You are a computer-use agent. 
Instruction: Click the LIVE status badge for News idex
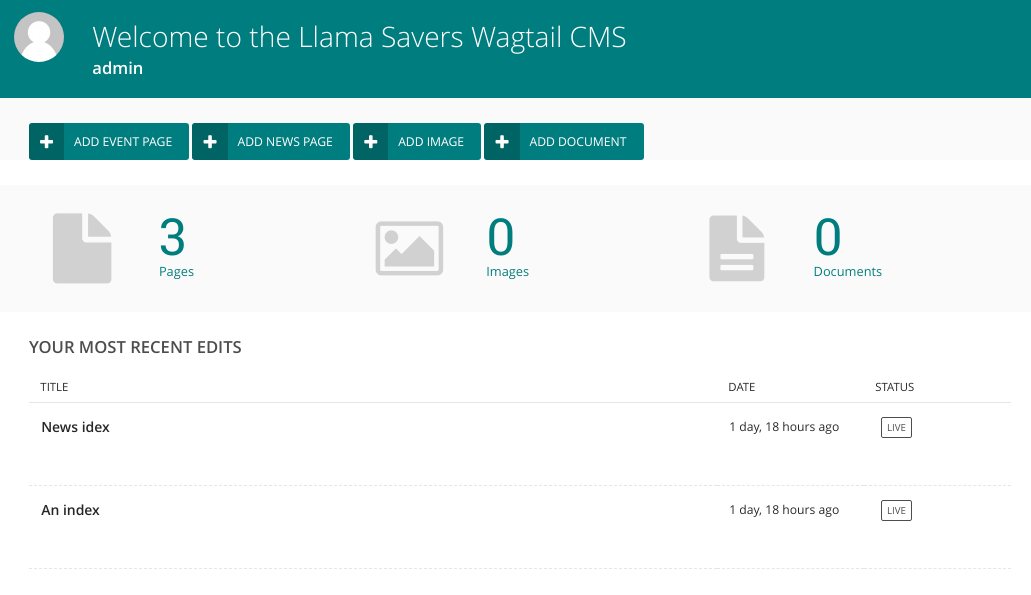click(895, 427)
